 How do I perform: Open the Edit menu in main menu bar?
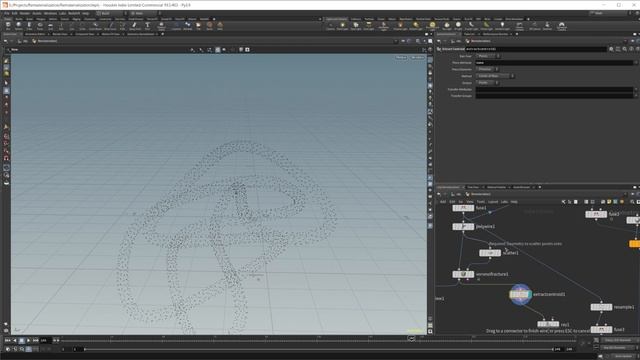[15, 13]
